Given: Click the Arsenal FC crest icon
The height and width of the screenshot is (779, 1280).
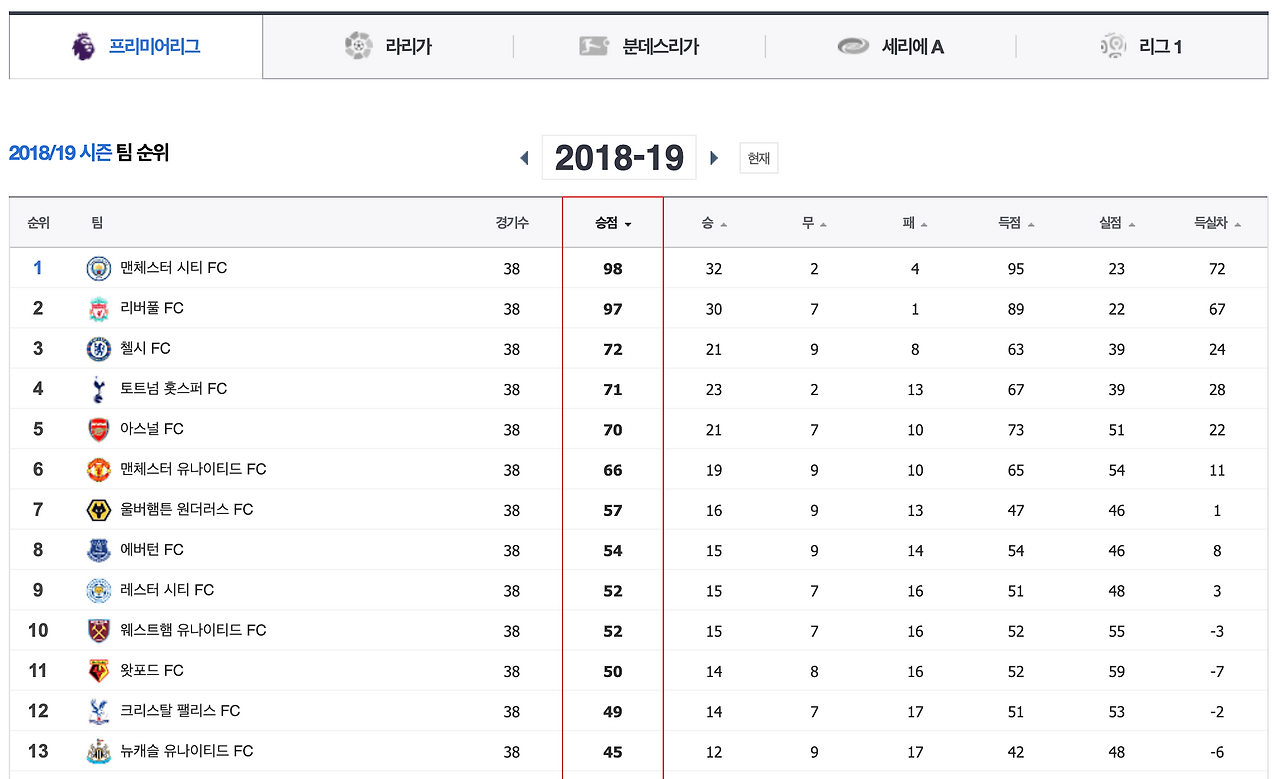Looking at the screenshot, I should pos(98,429).
